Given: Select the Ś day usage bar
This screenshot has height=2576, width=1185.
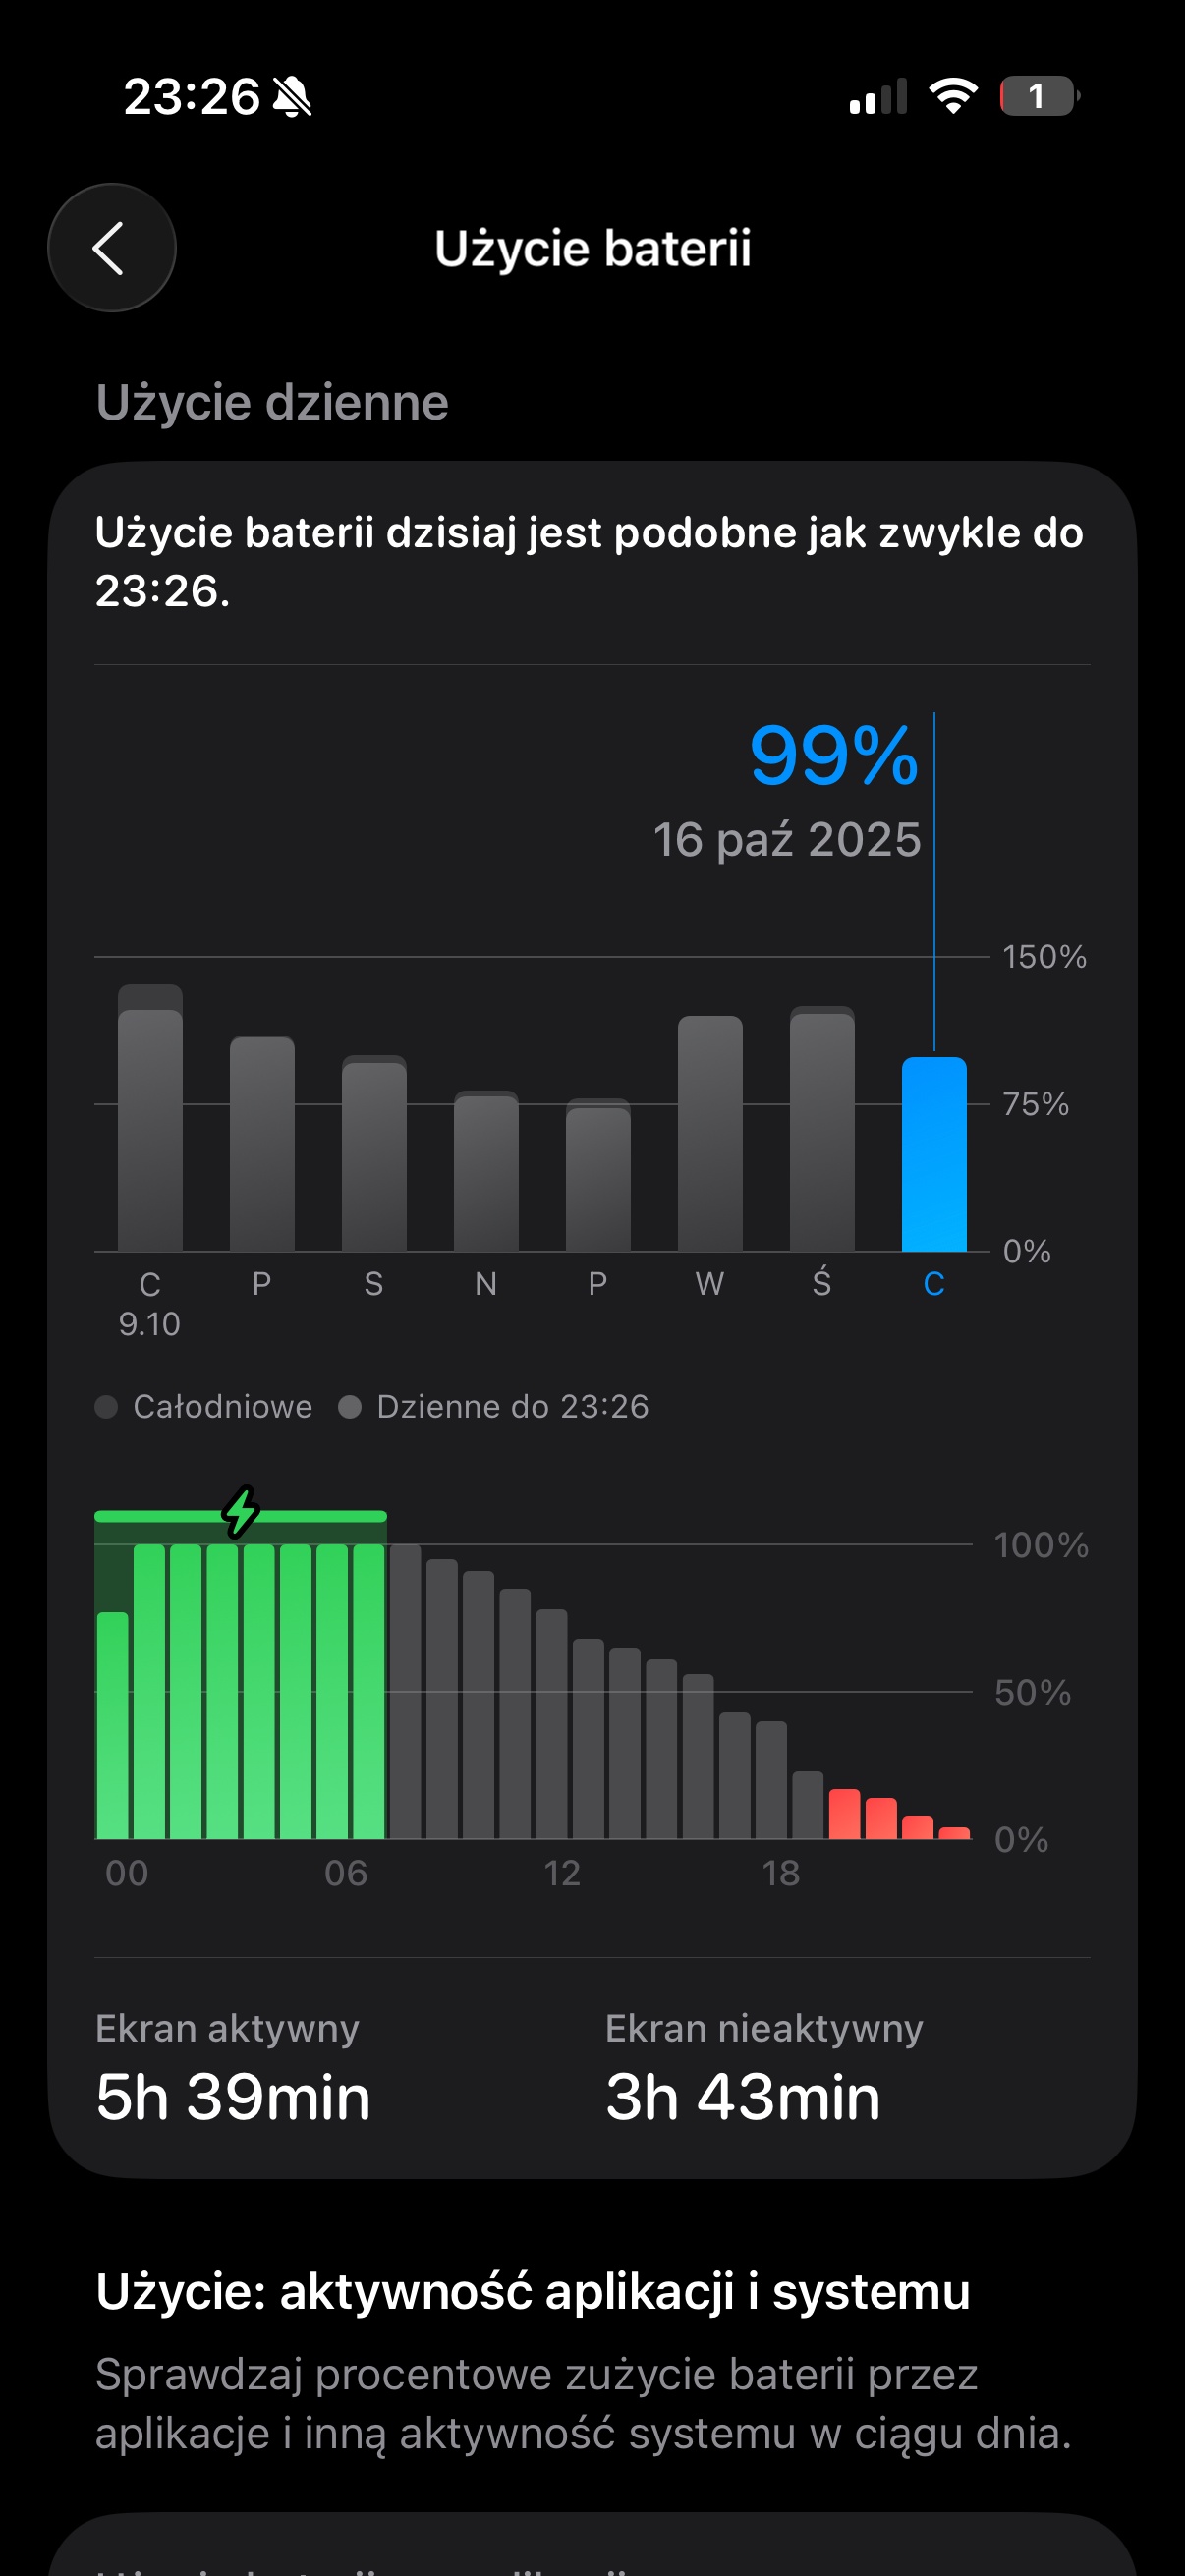Looking at the screenshot, I should click(822, 1130).
